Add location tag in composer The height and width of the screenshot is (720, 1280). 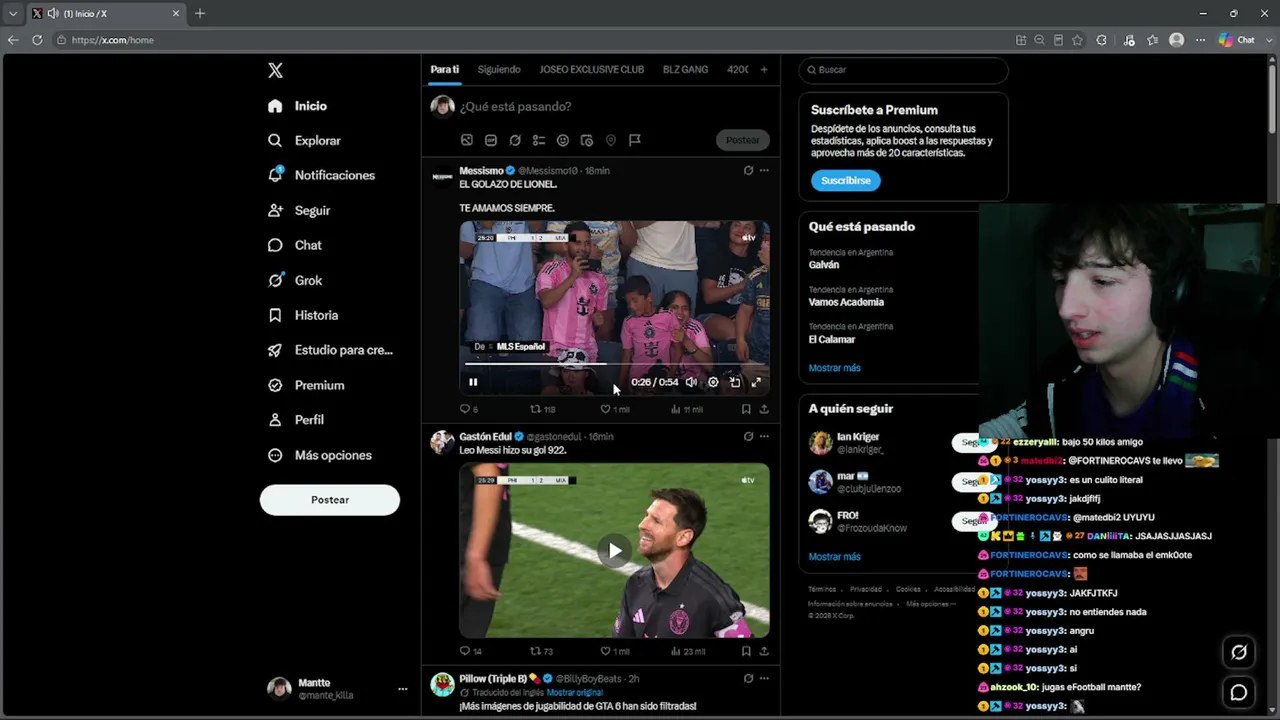click(x=611, y=141)
